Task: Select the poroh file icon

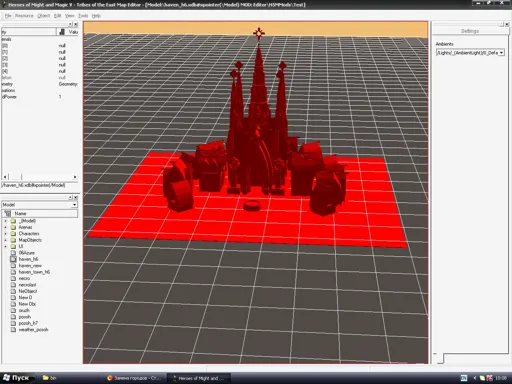Action: pos(13,317)
